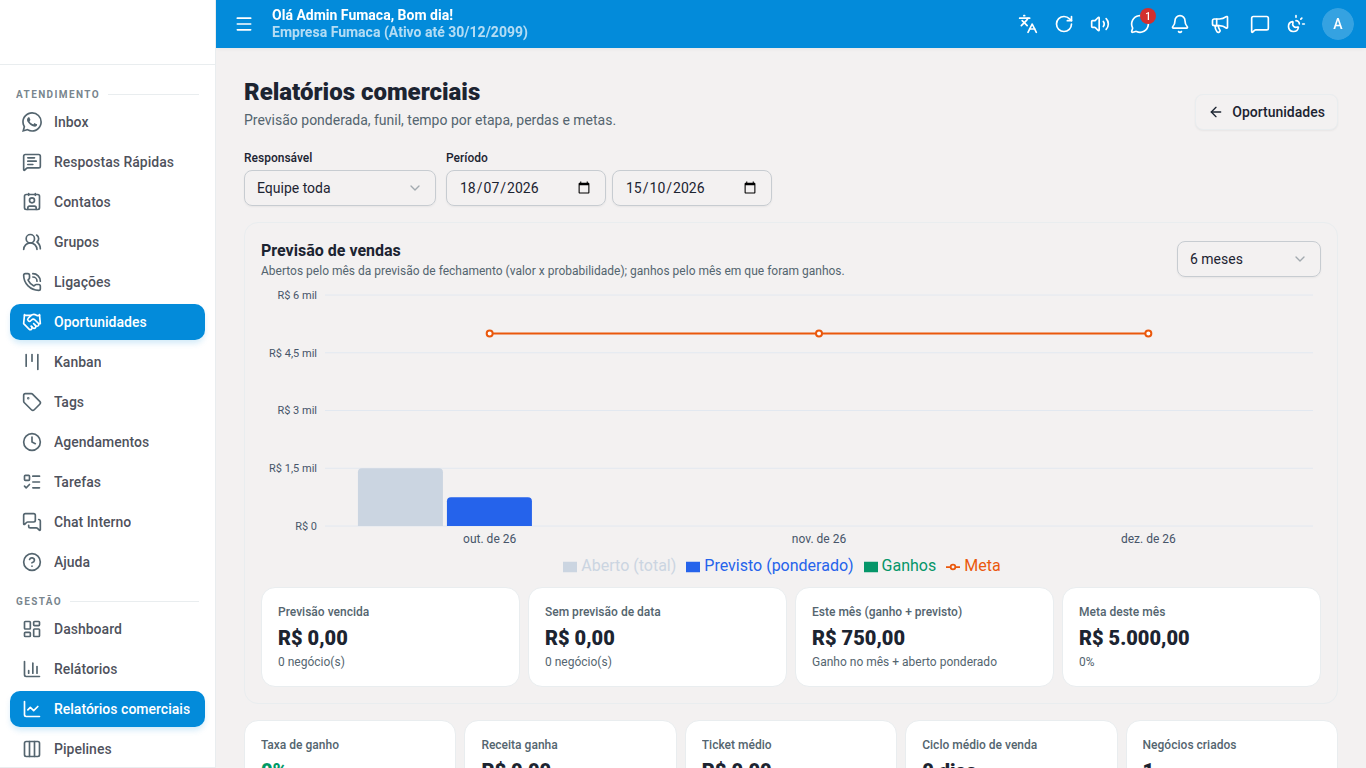Open the Admin avatar "A" menu
The width and height of the screenshot is (1366, 768).
1338,24
